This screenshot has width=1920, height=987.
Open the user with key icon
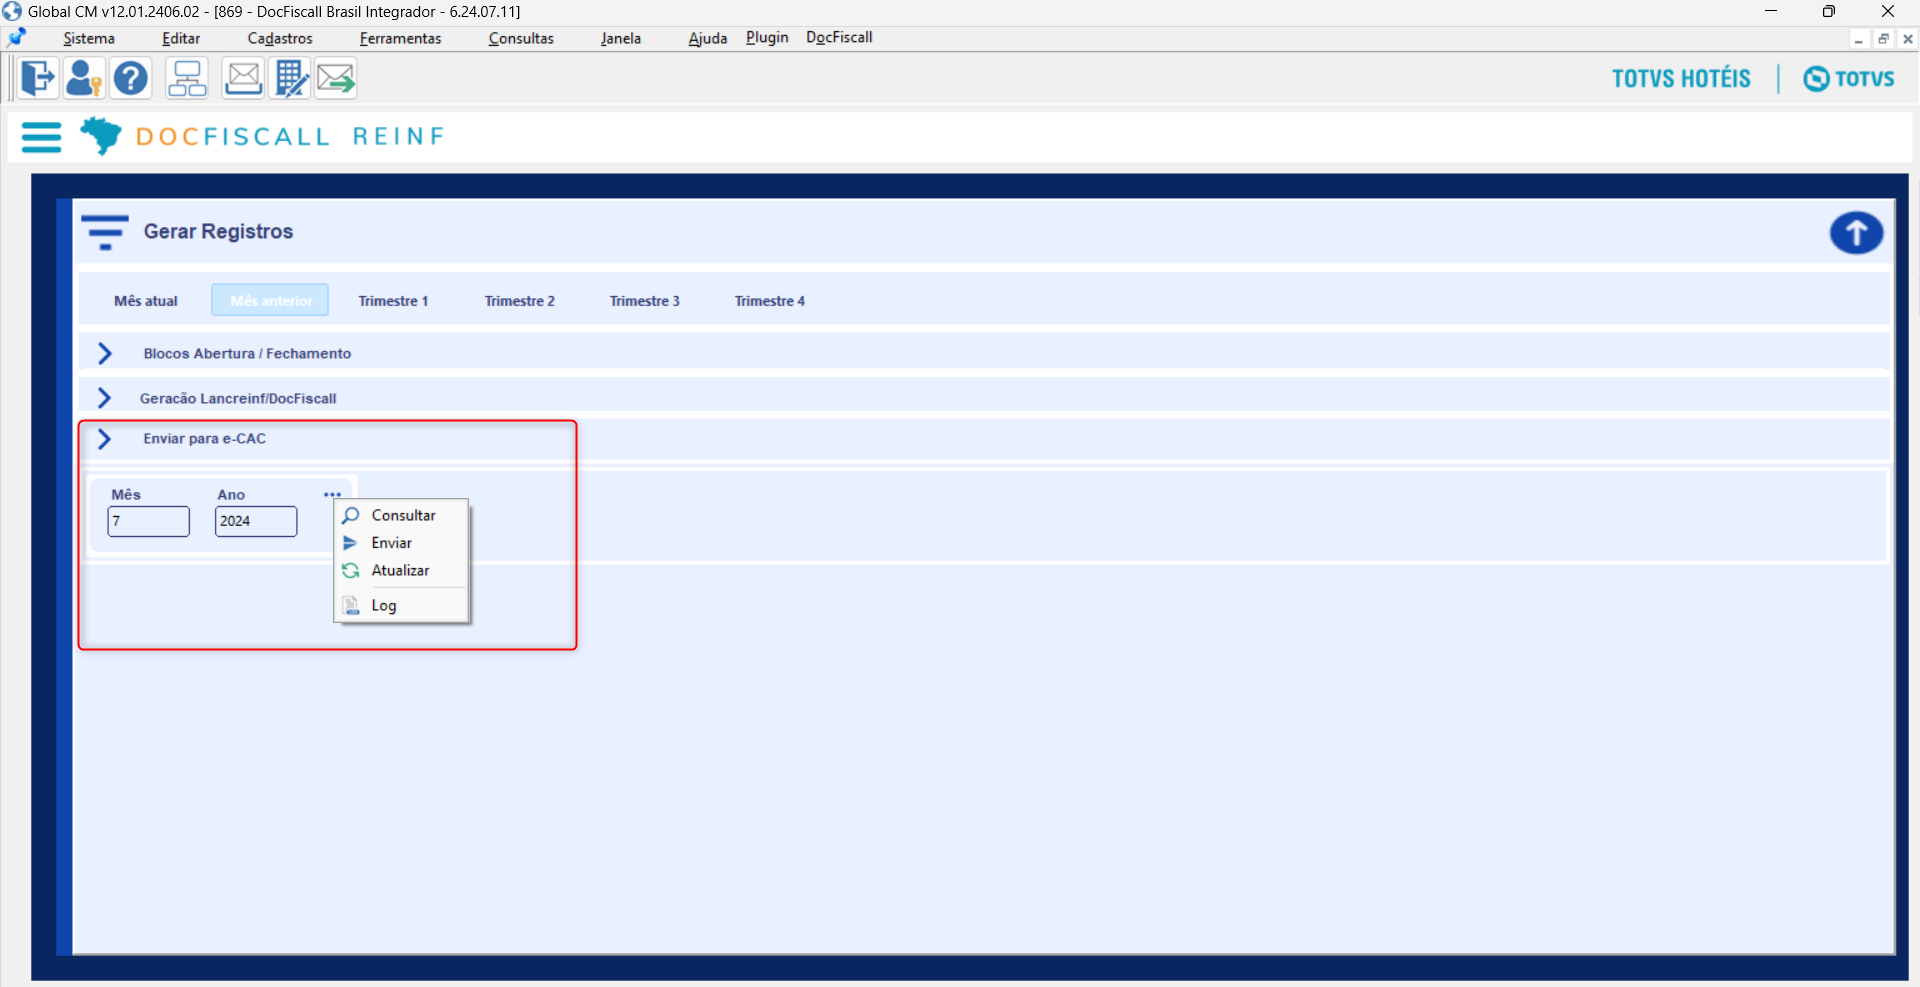coord(84,78)
